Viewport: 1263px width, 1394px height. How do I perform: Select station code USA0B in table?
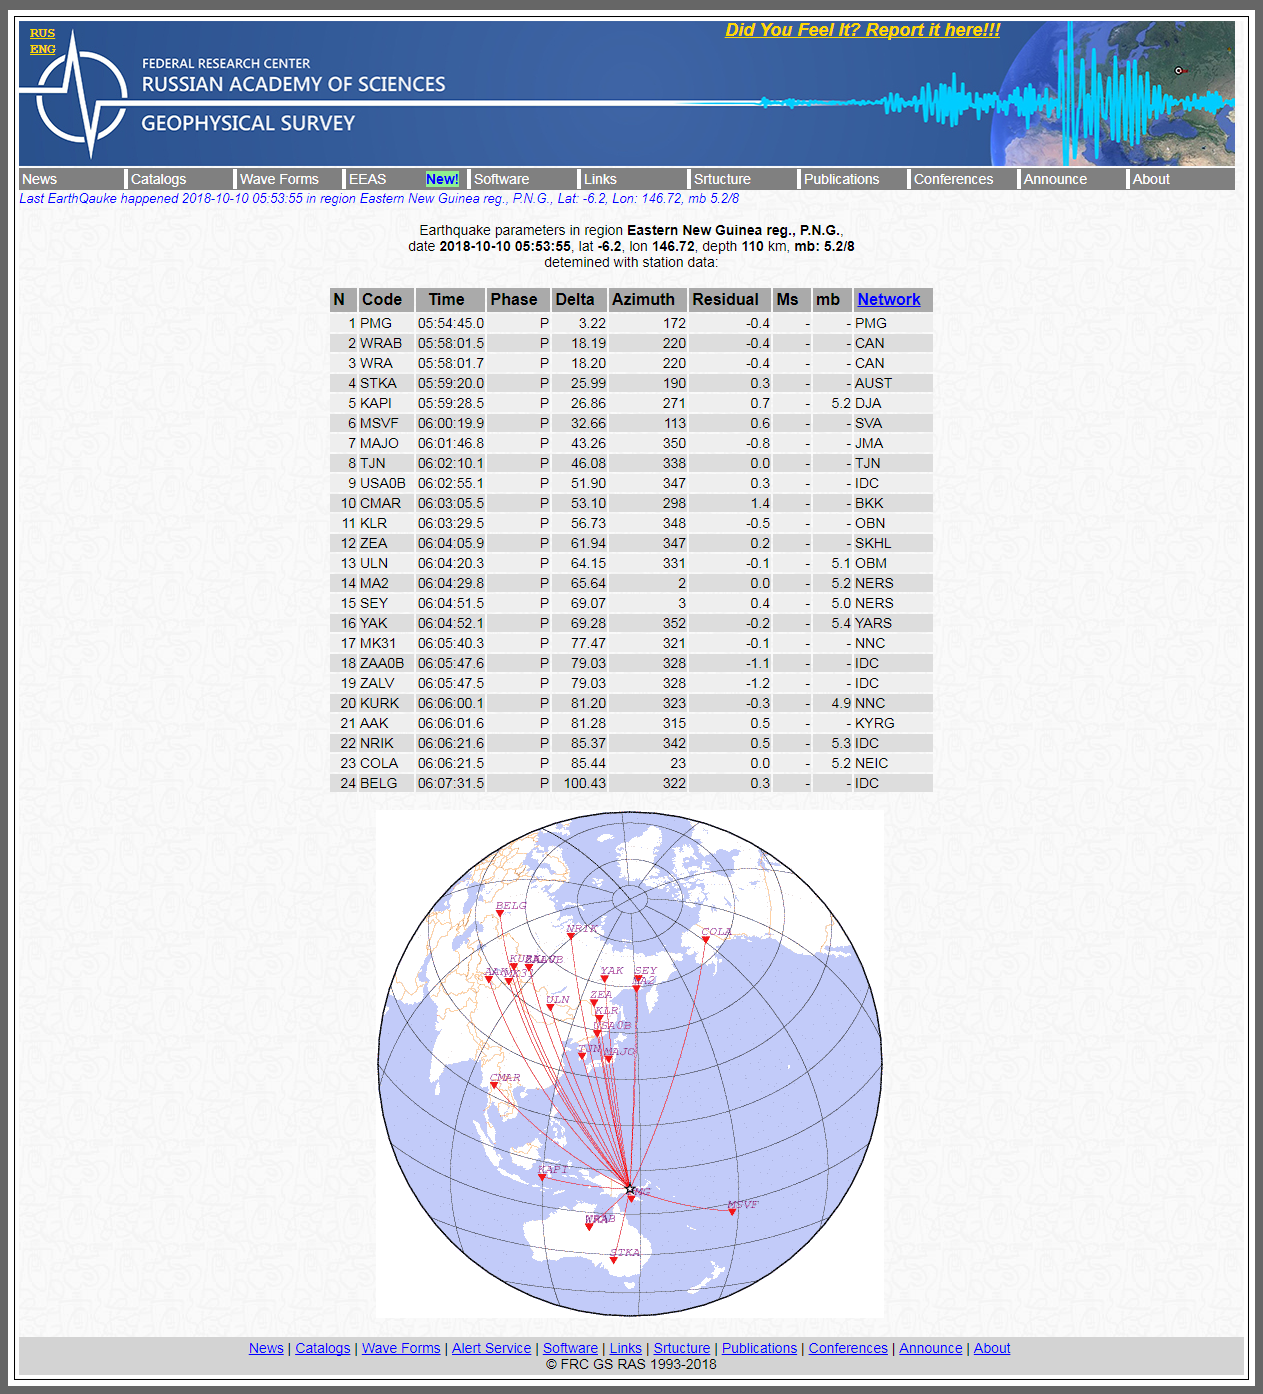coord(383,483)
